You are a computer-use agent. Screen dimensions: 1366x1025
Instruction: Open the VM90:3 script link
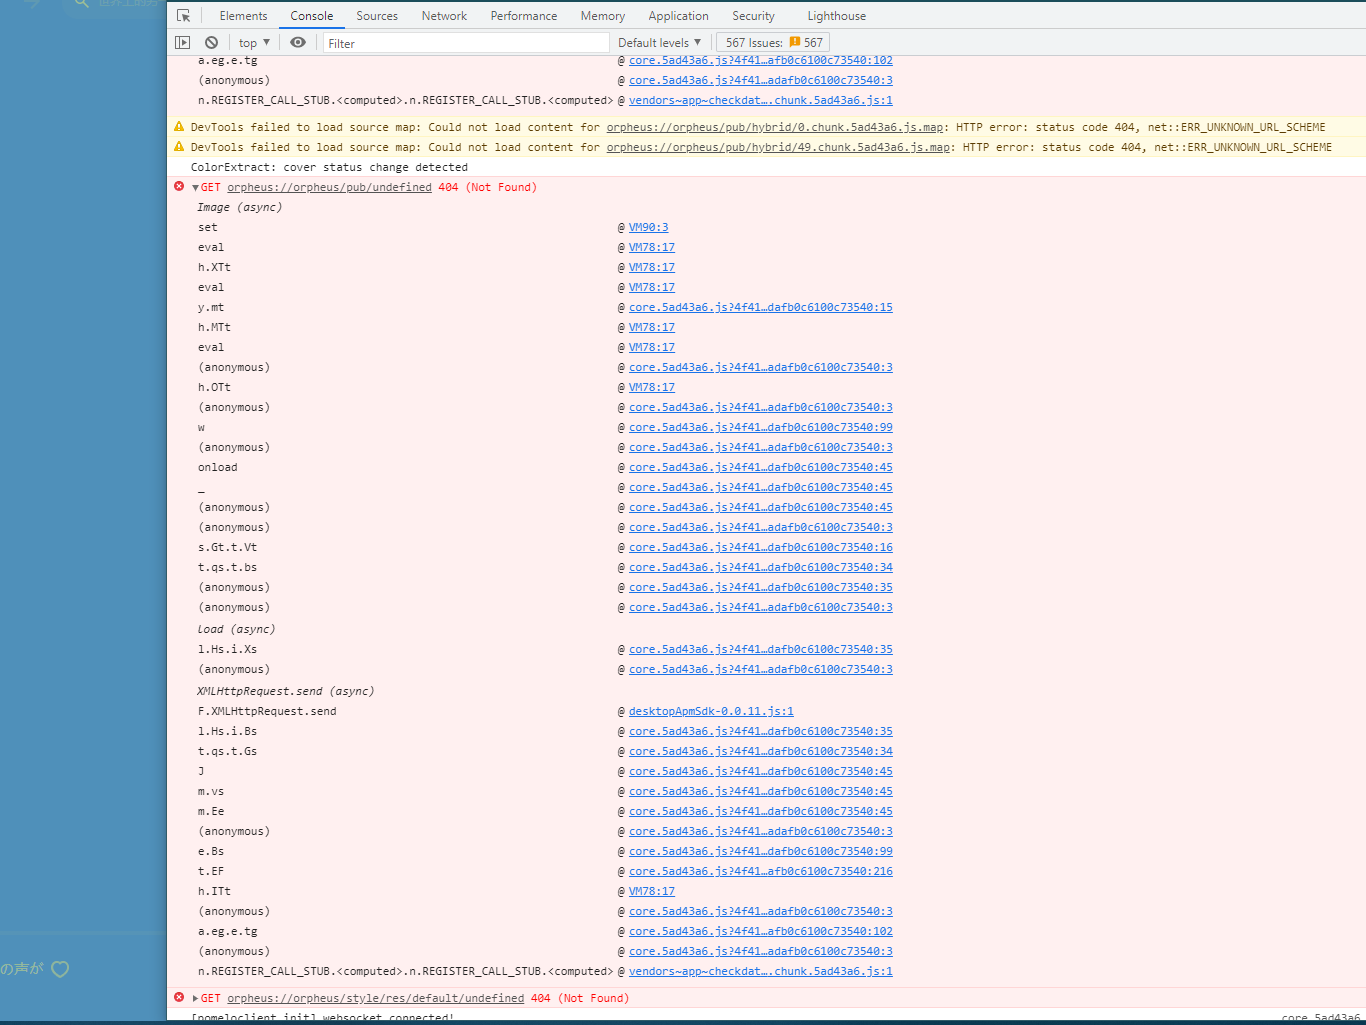click(646, 227)
